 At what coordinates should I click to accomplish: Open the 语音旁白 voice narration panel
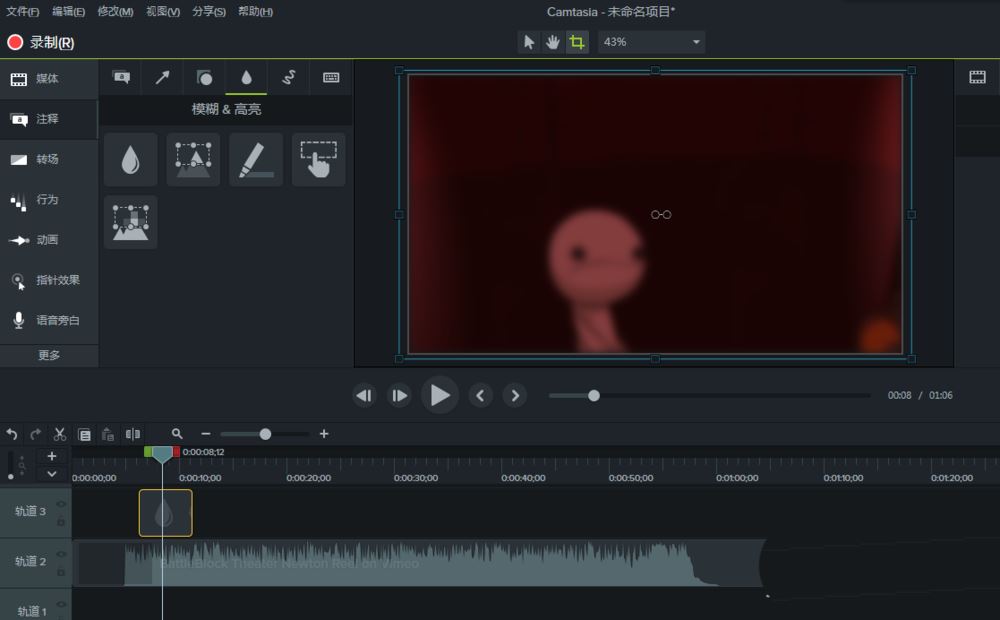[48, 320]
